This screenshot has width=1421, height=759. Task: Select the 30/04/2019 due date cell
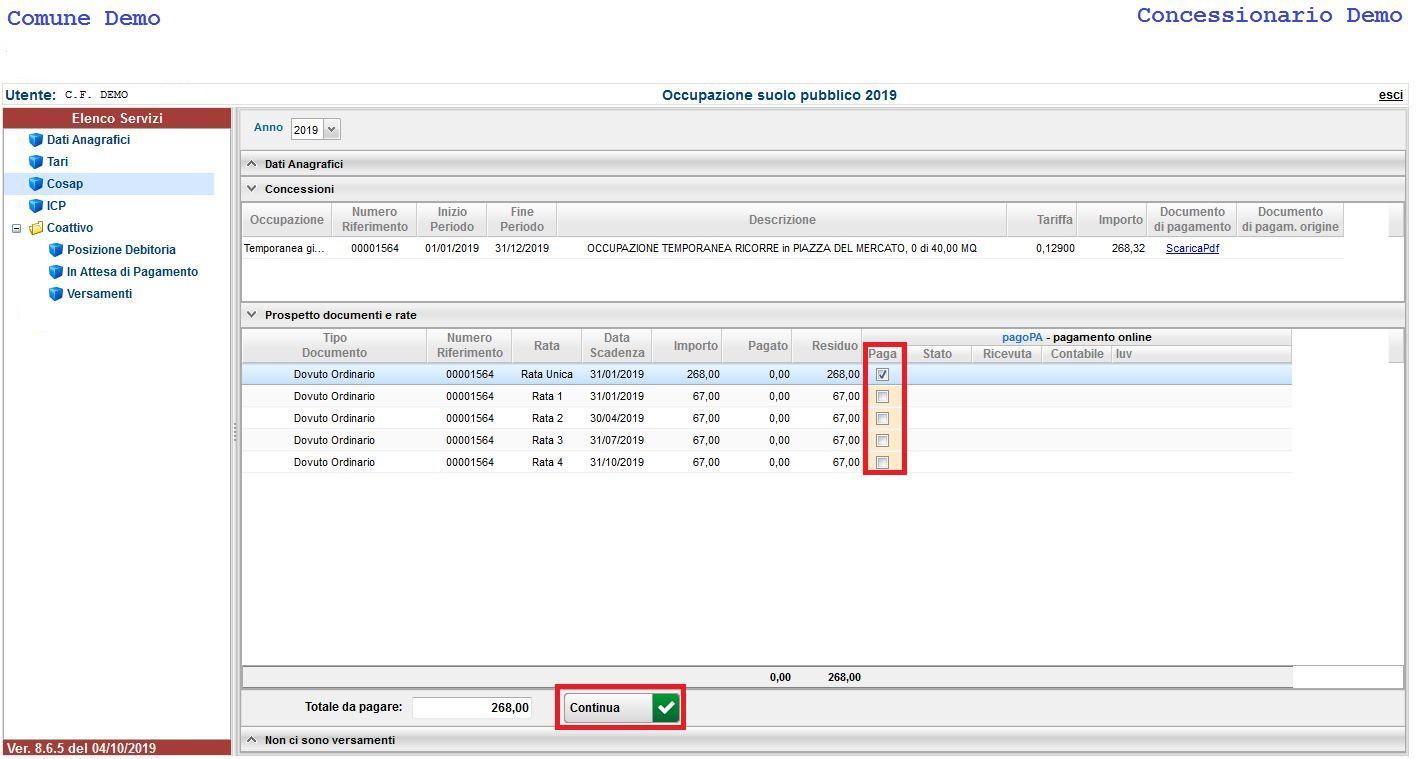pos(617,418)
